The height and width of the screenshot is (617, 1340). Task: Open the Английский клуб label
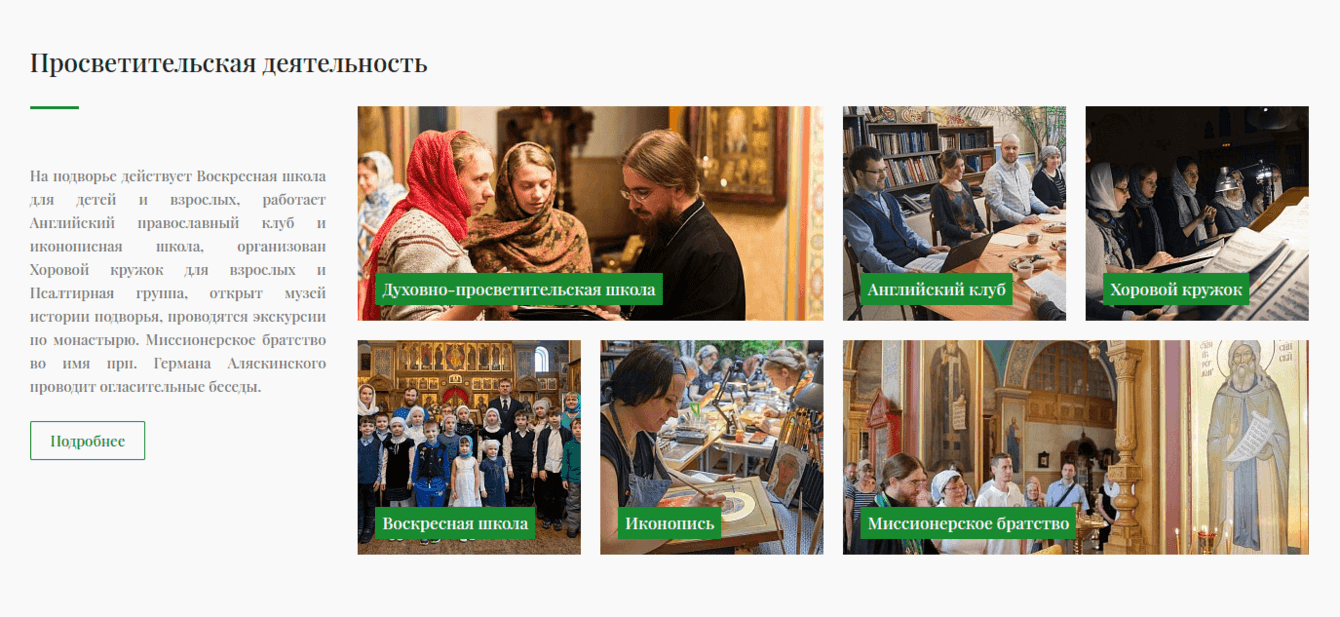click(936, 290)
